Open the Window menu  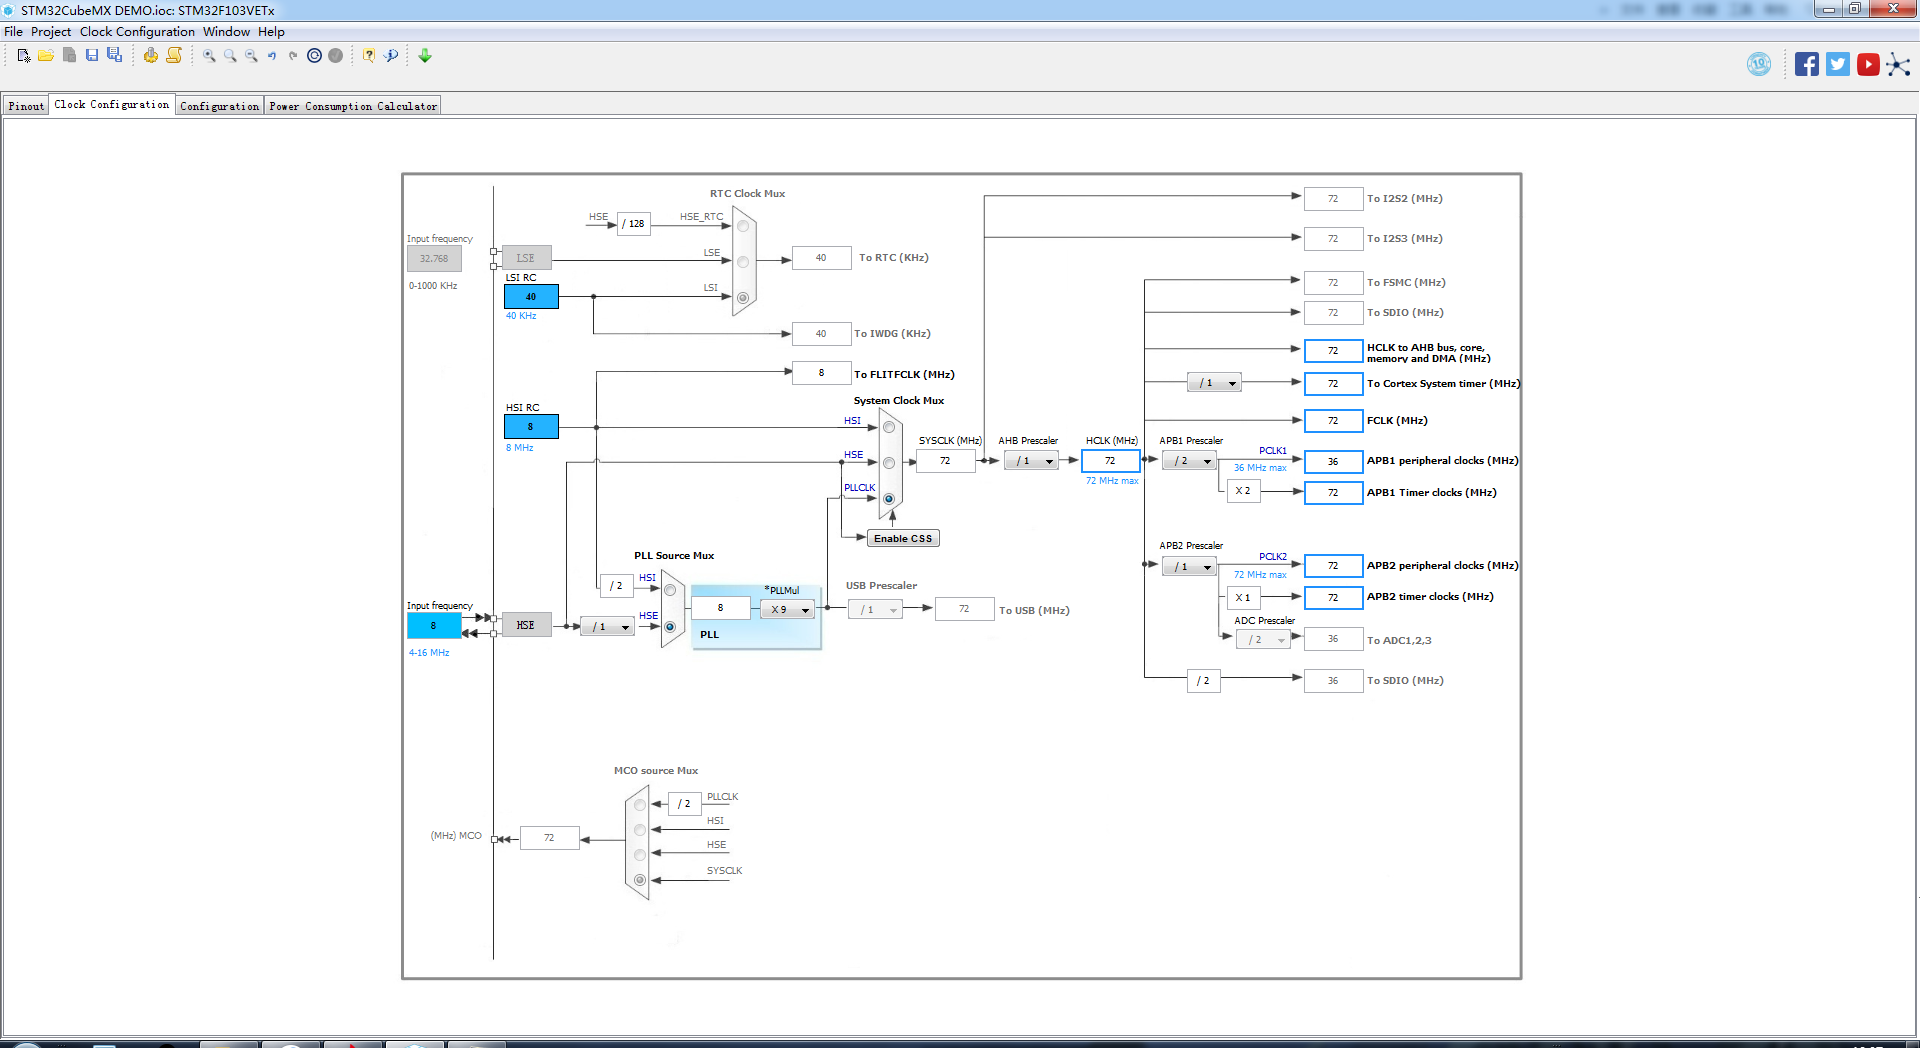point(227,32)
